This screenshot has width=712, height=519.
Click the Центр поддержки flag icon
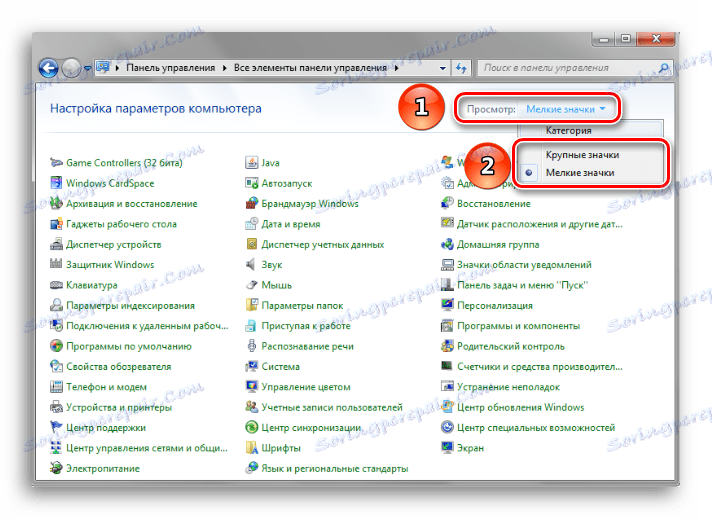56,427
